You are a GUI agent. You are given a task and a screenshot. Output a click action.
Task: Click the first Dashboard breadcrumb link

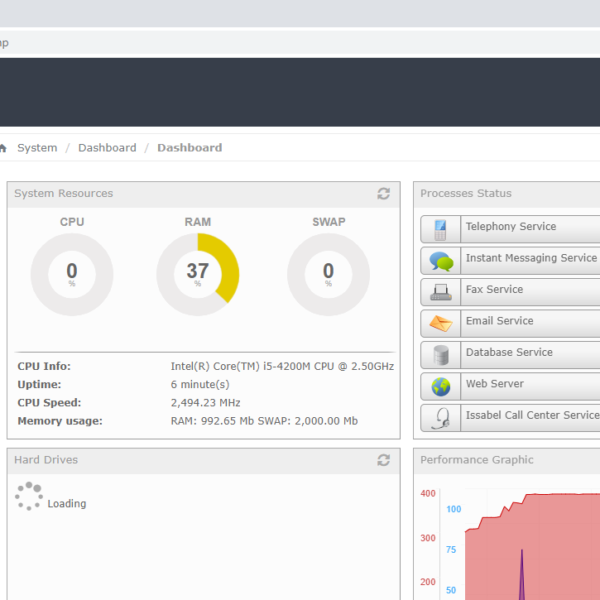pyautogui.click(x=107, y=148)
